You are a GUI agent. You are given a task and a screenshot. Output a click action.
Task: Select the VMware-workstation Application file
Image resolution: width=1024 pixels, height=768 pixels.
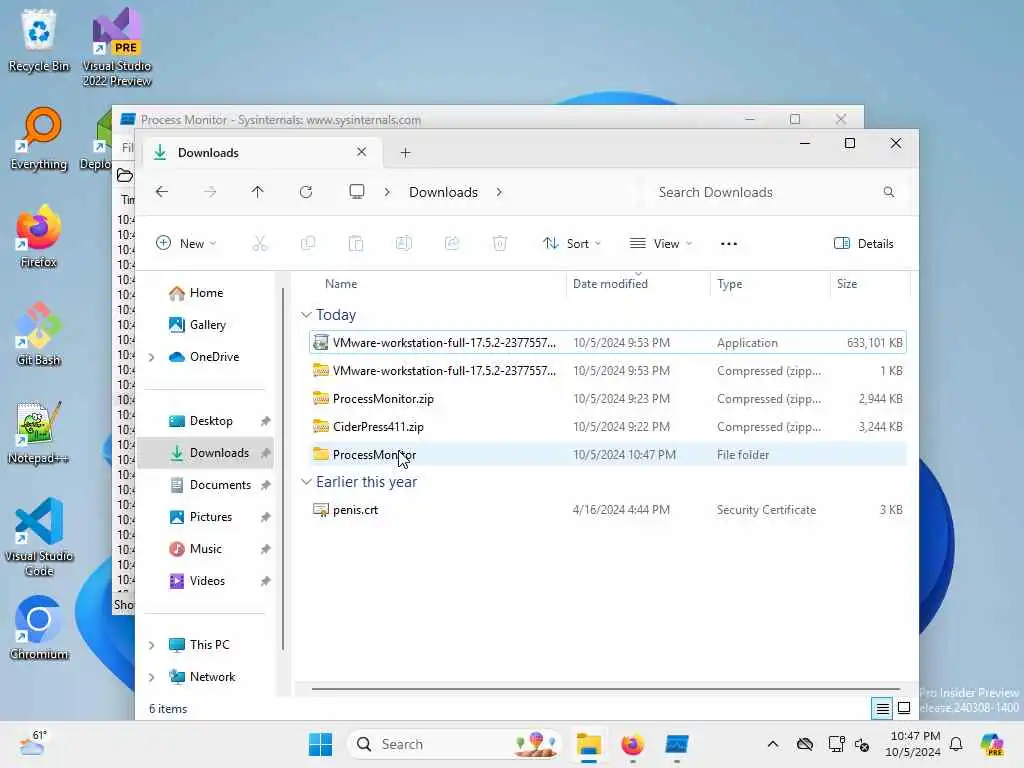[x=607, y=343]
